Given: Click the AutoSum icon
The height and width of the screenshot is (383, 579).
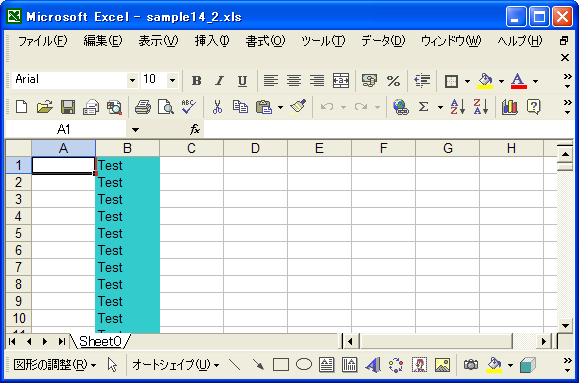Looking at the screenshot, I should (424, 107).
